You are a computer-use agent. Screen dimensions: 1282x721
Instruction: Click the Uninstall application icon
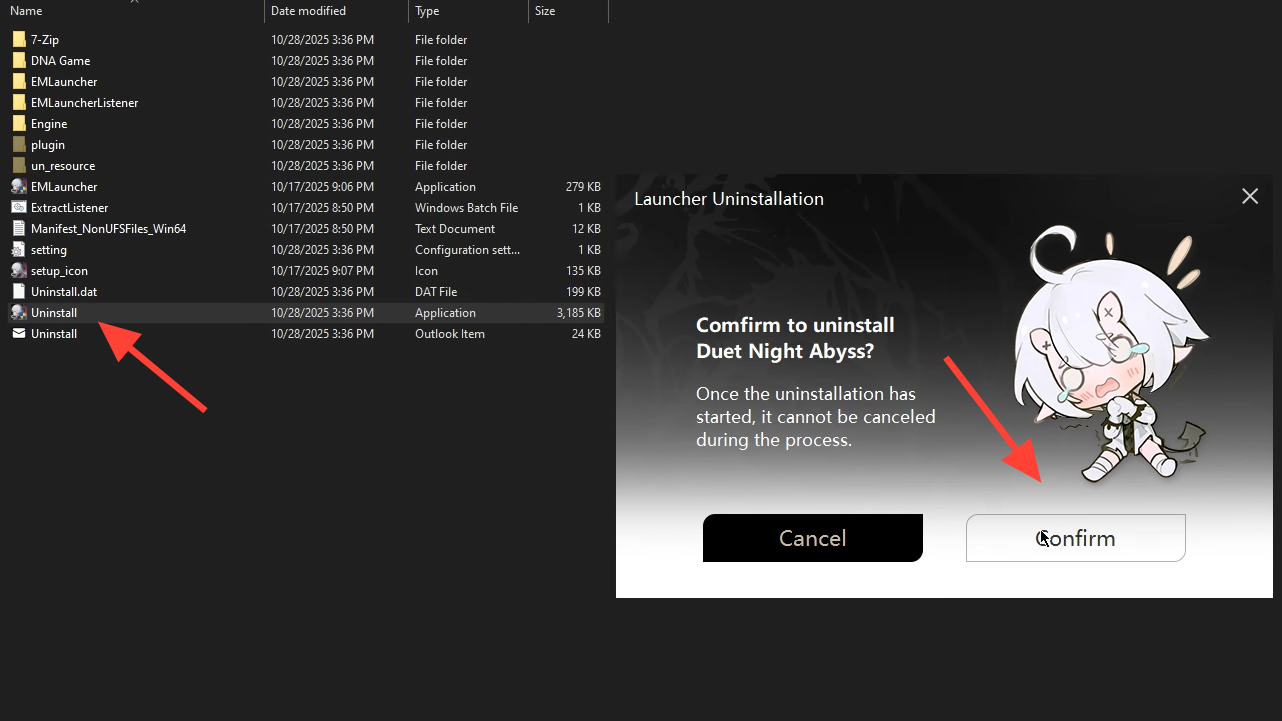click(18, 313)
